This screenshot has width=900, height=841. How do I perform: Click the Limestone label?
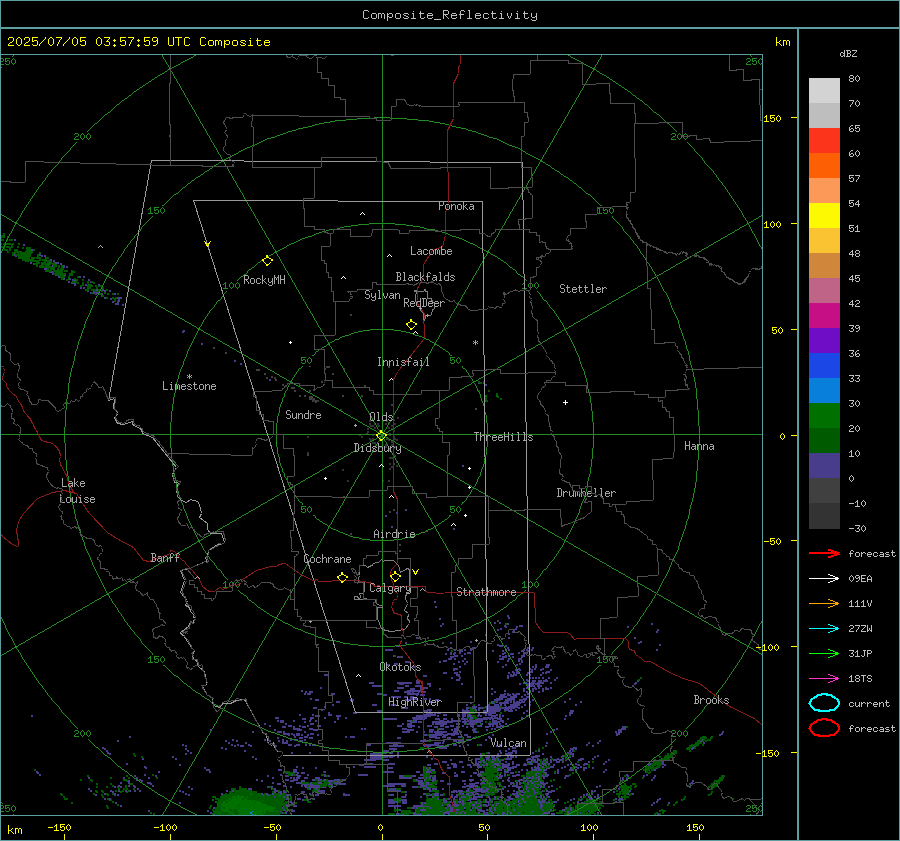coord(189,386)
